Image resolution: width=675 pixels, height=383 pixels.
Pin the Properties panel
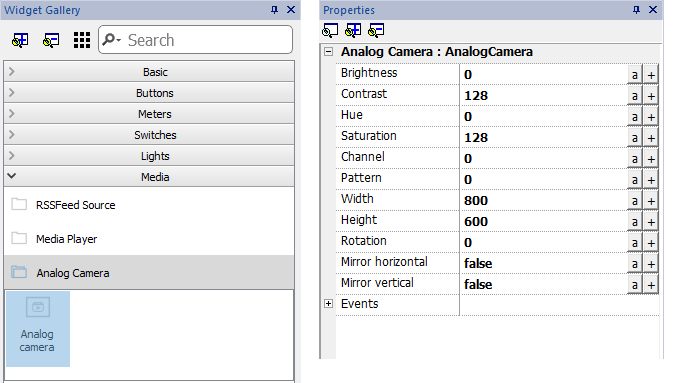click(636, 9)
